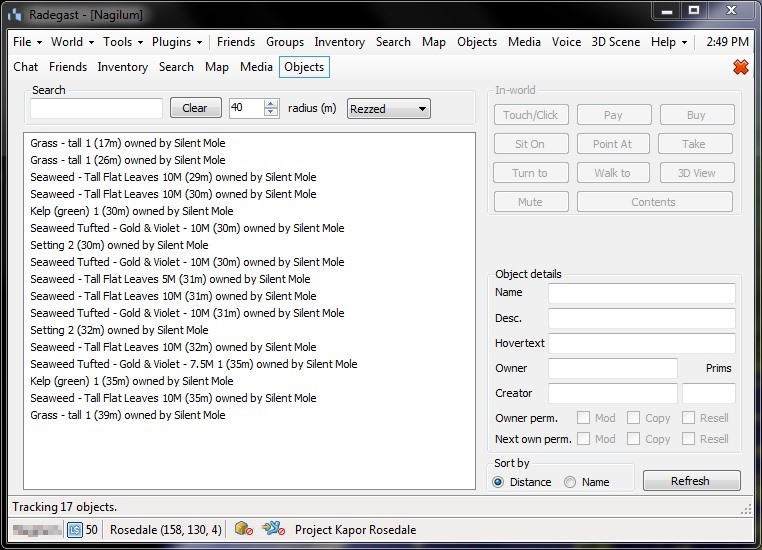762x550 pixels.
Task: Click the no-push arrow icon in status bar
Action: coord(273,529)
